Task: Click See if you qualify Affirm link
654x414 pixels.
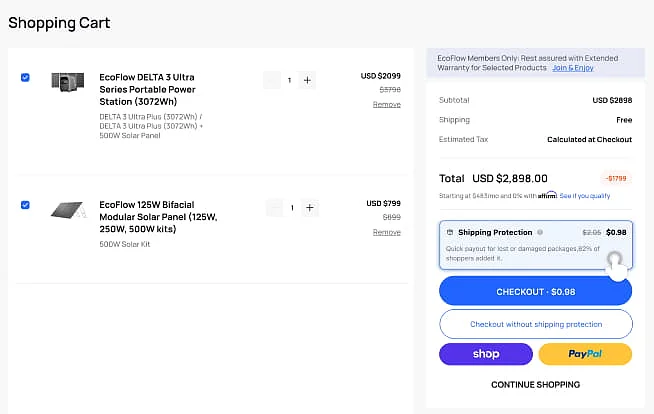Action: (585, 196)
